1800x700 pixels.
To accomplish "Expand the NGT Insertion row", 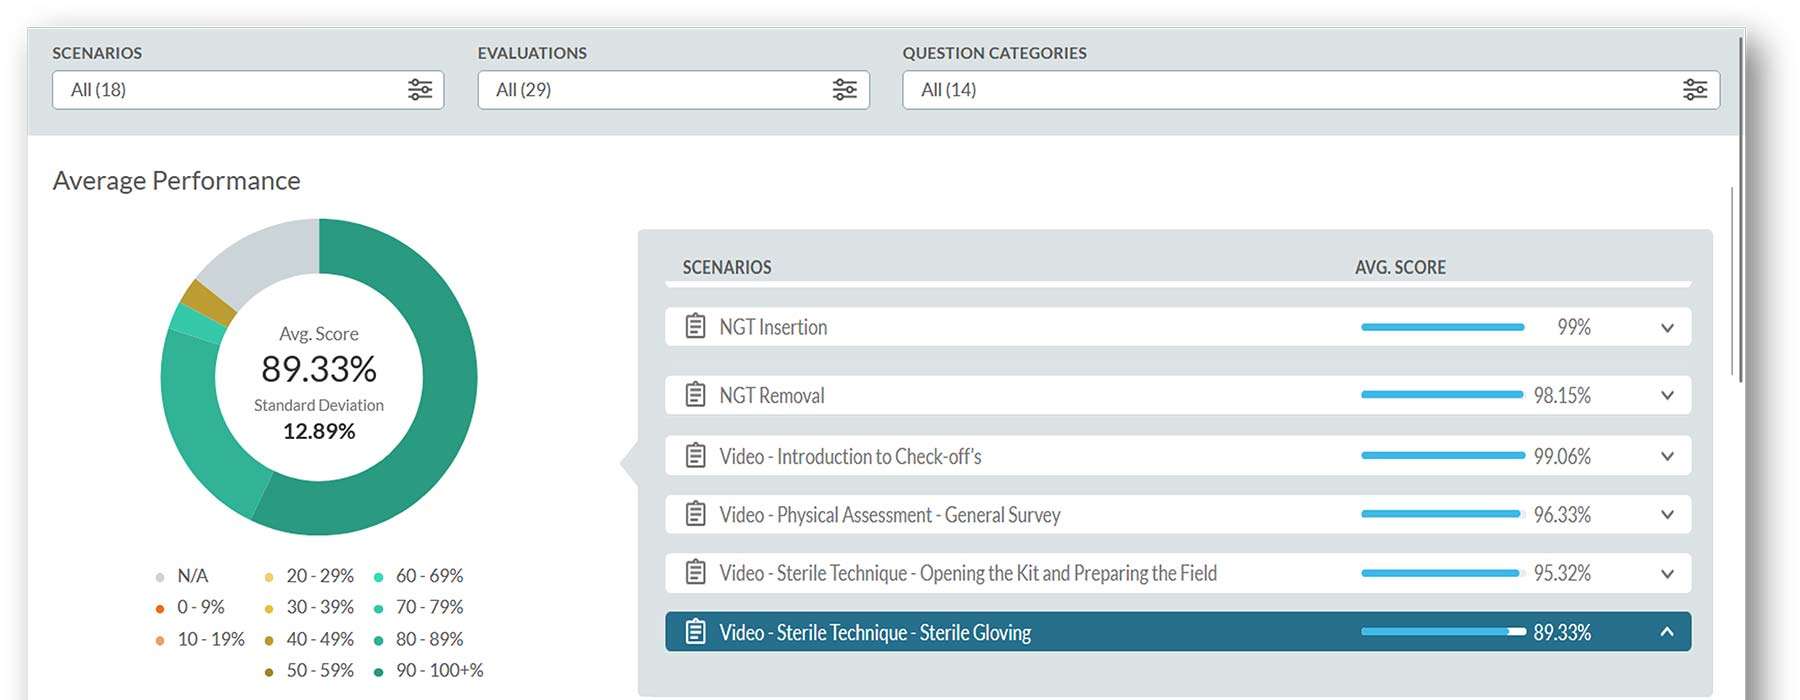I will click(x=1666, y=327).
